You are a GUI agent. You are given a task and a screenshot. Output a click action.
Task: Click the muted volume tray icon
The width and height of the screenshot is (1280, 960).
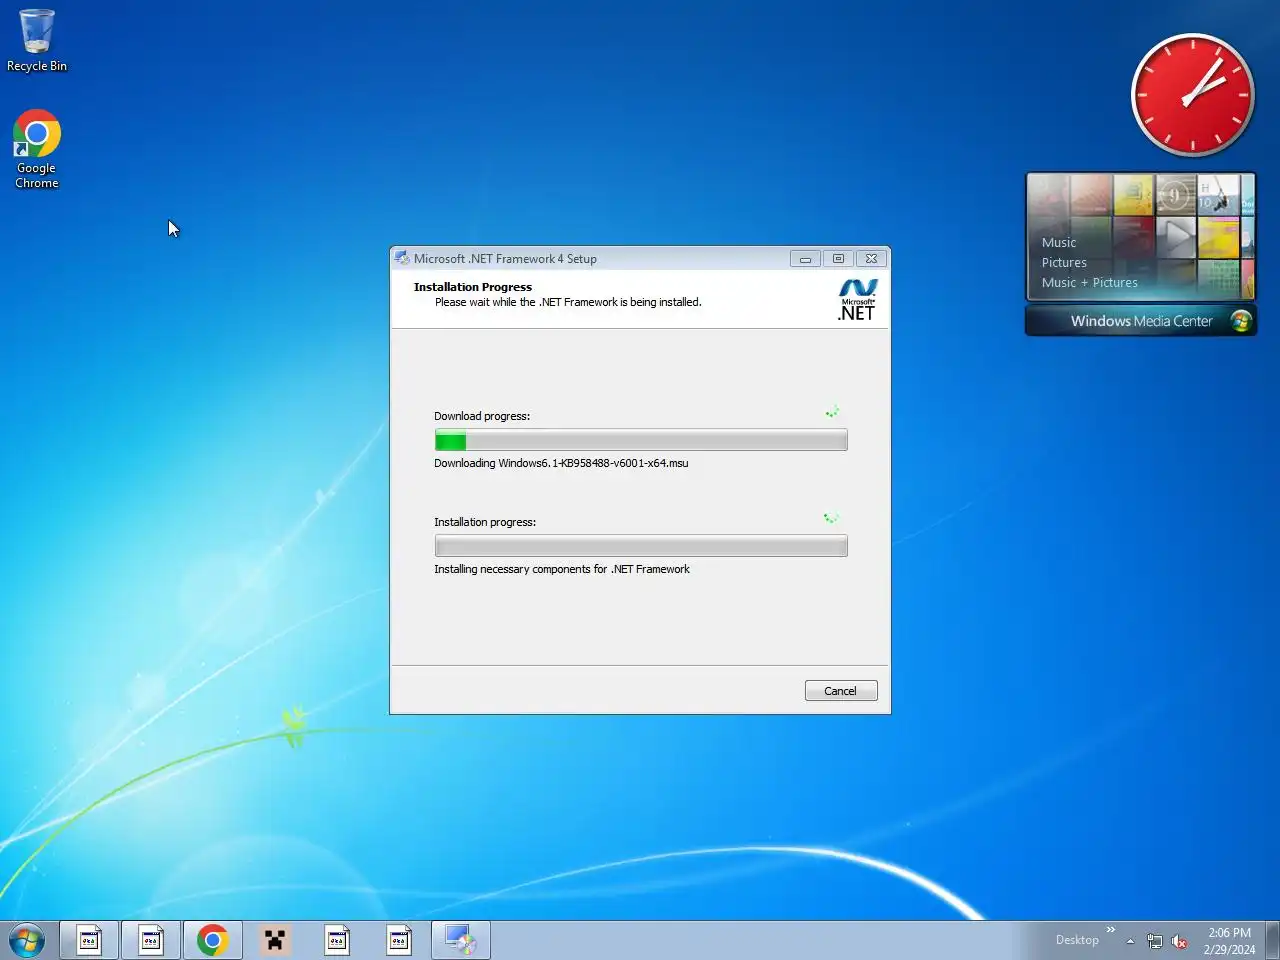pos(1180,941)
